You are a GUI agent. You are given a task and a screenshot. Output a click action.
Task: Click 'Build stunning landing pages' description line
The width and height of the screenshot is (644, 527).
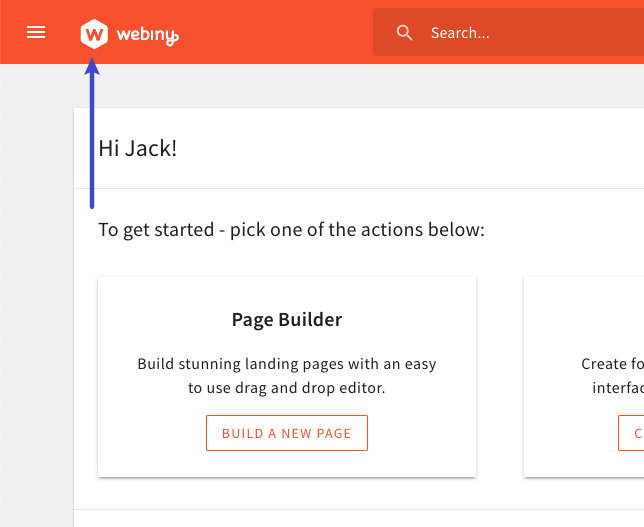tap(287, 364)
